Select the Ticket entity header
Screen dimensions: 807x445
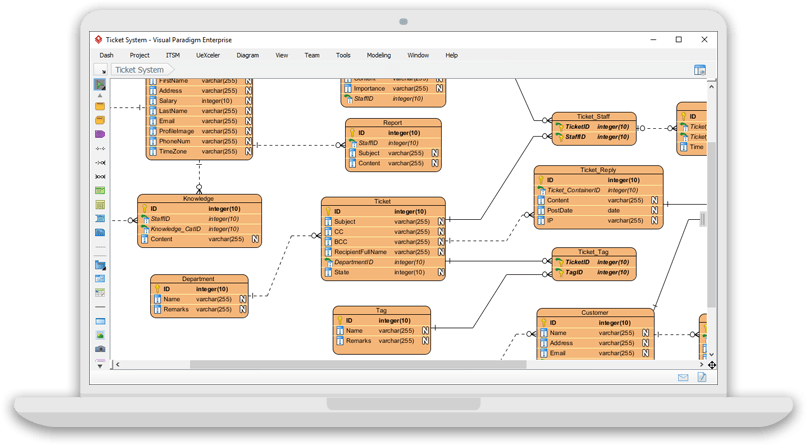point(383,202)
